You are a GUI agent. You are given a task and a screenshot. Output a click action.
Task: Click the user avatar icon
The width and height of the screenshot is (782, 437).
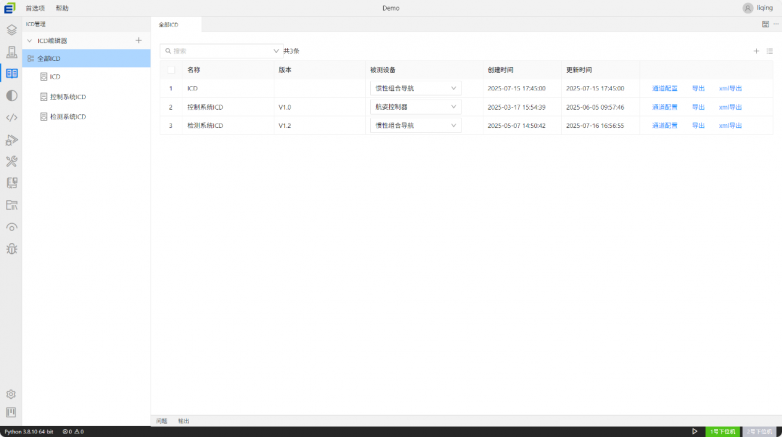(x=748, y=8)
